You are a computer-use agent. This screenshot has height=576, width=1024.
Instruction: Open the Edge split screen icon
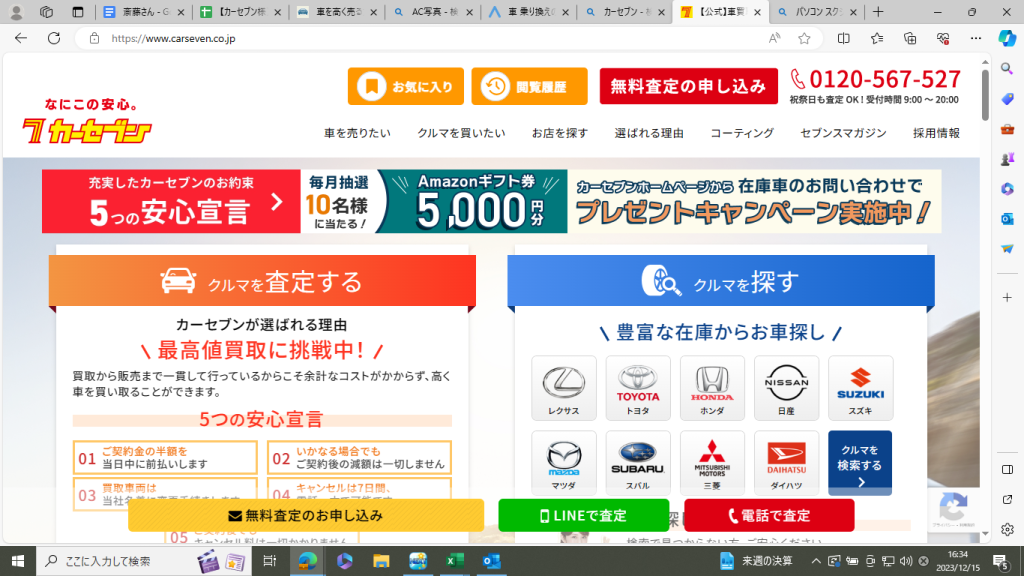843,38
